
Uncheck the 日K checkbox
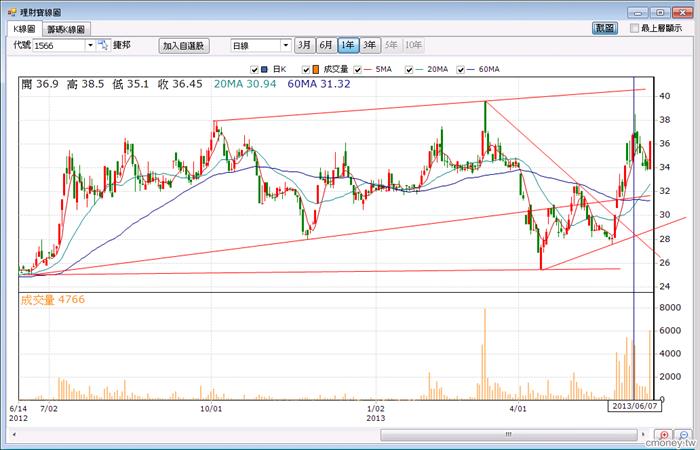point(254,69)
